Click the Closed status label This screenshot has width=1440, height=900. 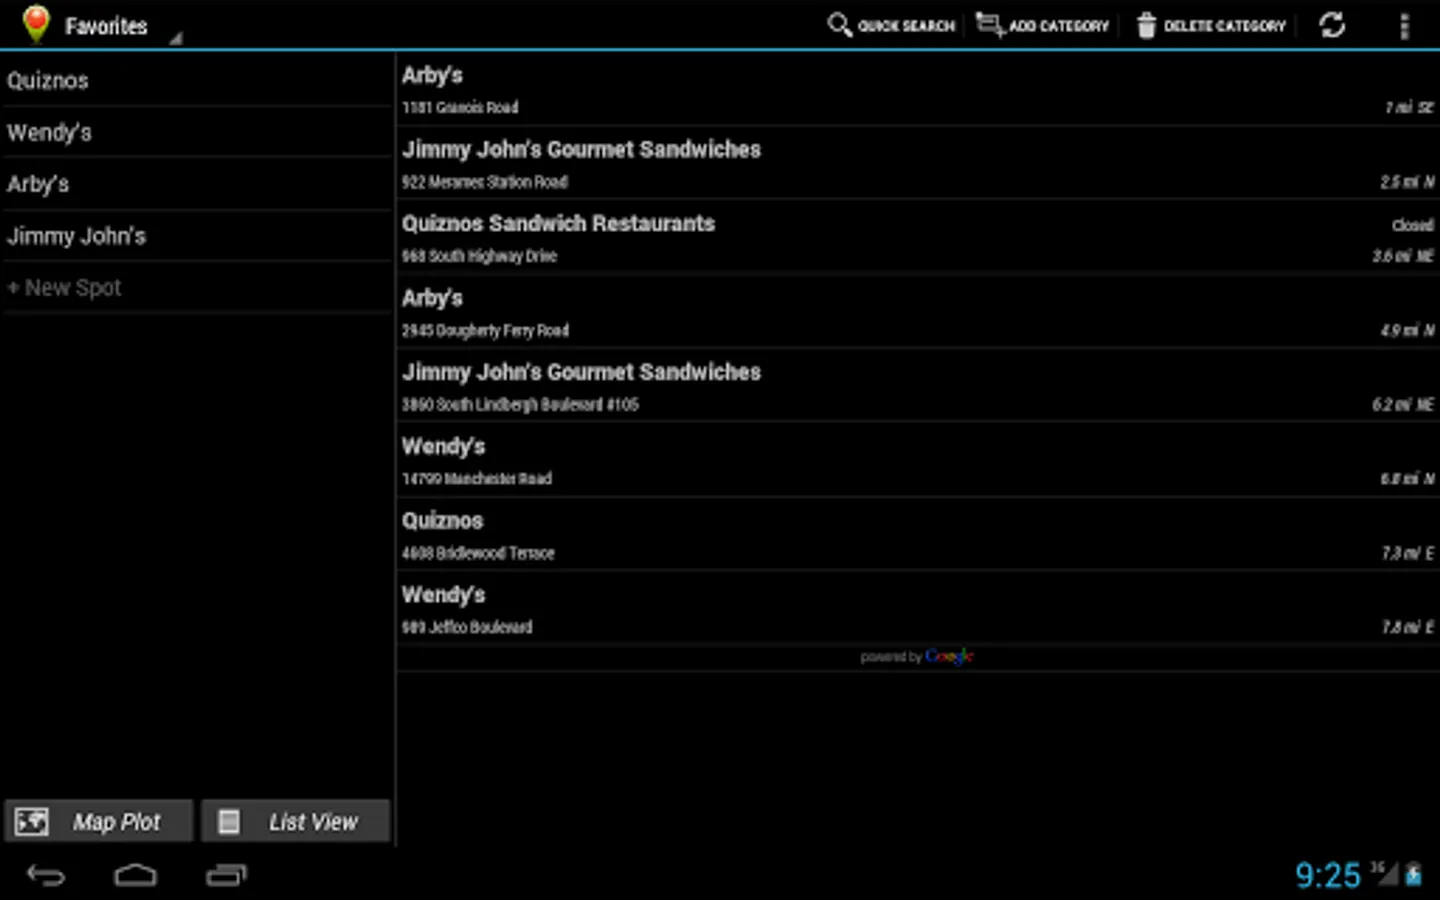1412,225
